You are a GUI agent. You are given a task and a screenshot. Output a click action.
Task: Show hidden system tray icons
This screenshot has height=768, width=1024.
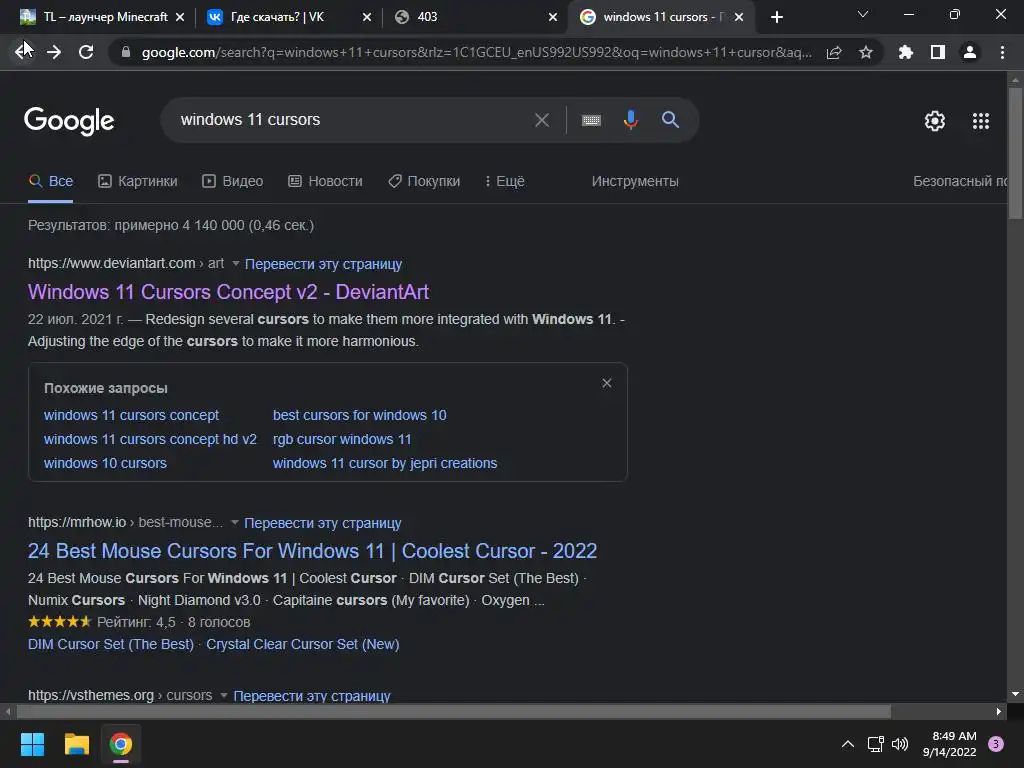(848, 744)
